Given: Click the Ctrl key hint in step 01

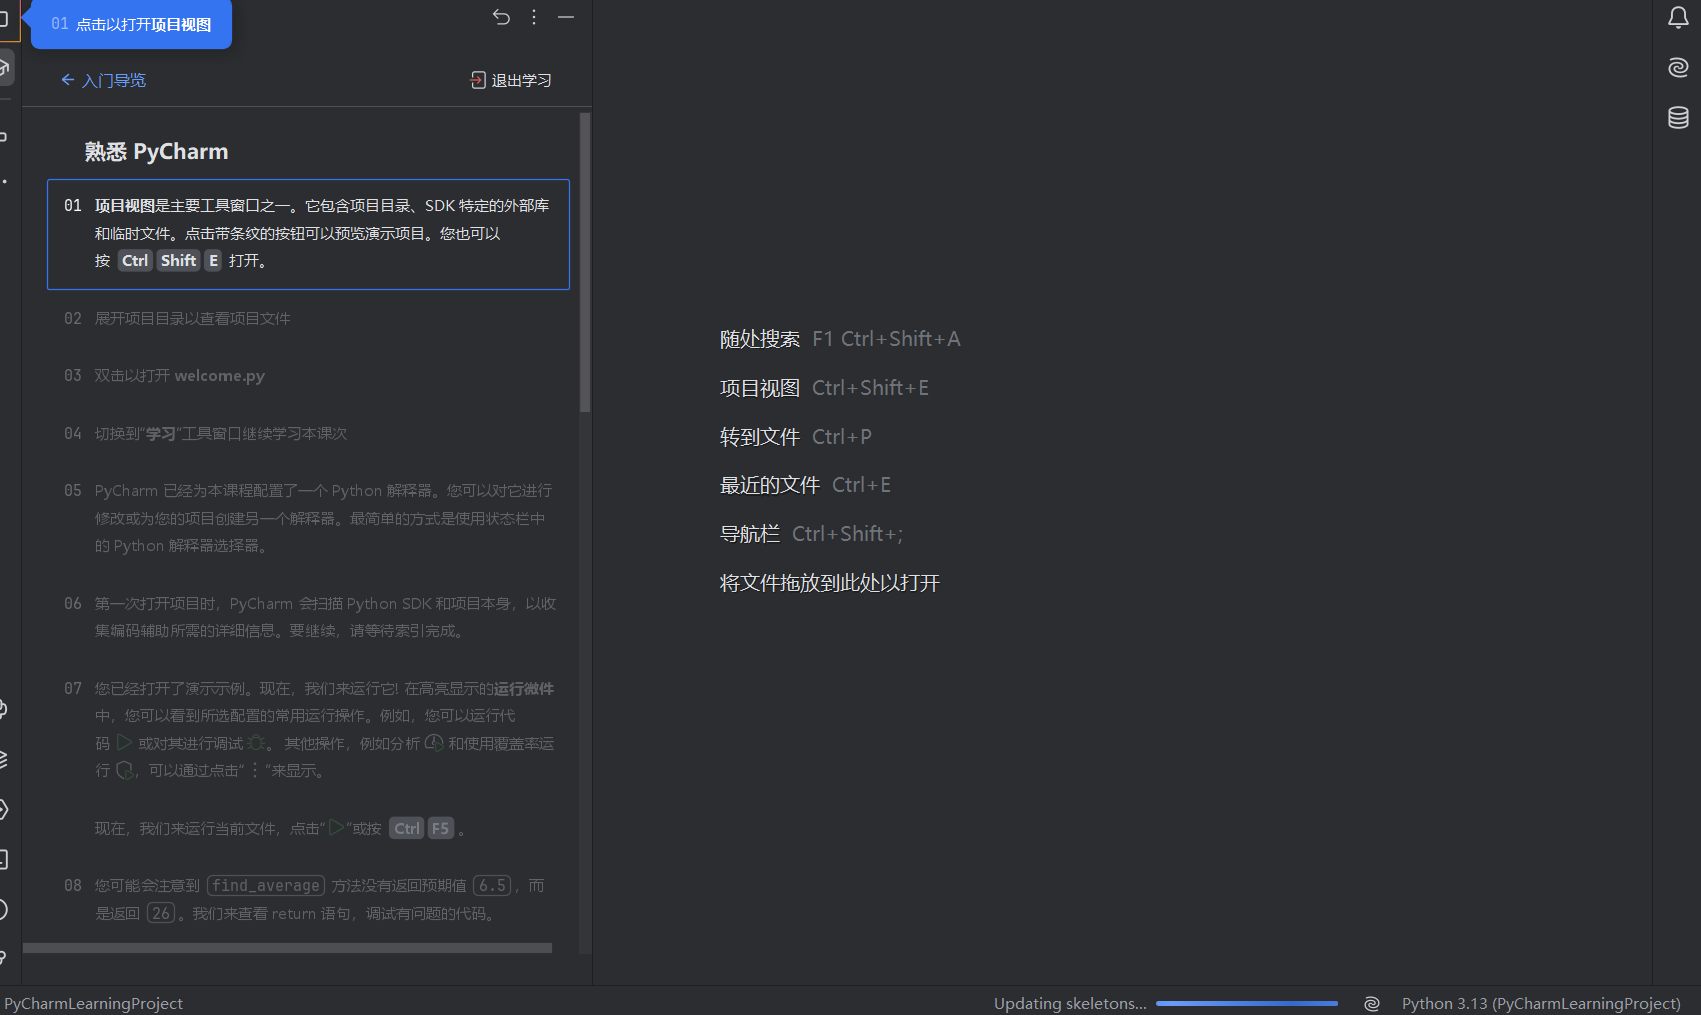Looking at the screenshot, I should [x=135, y=261].
